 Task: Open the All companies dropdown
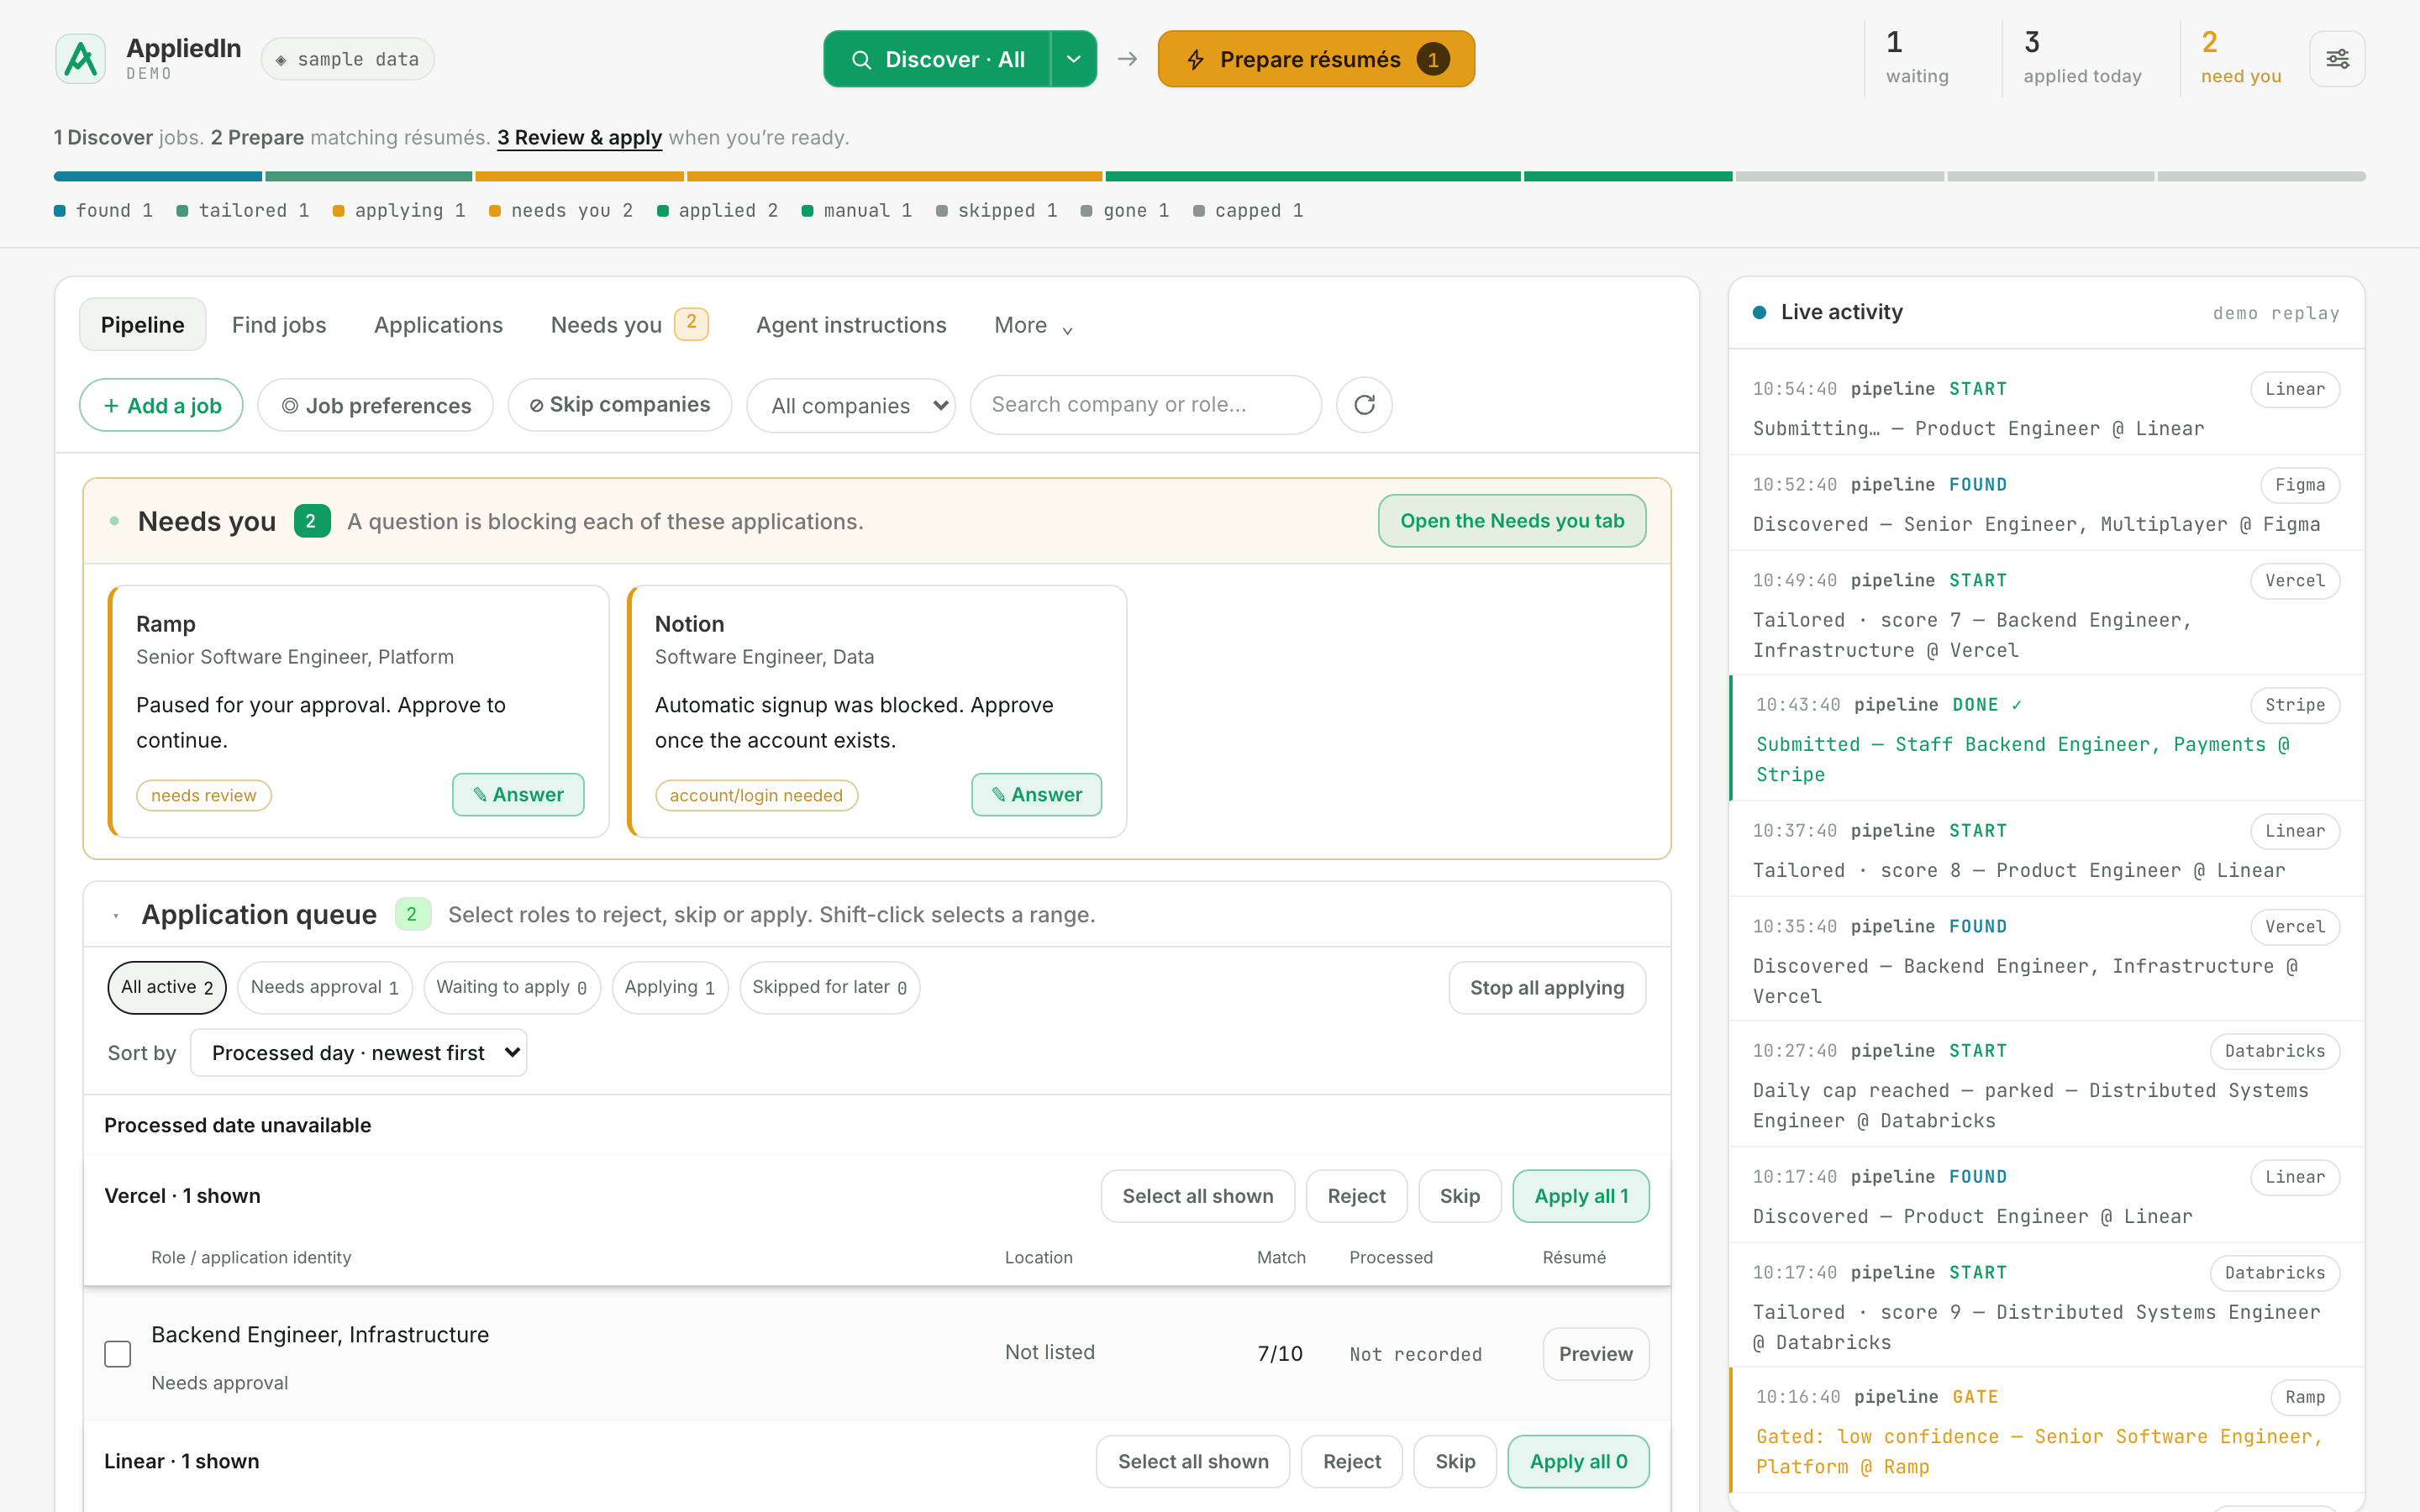click(x=851, y=405)
